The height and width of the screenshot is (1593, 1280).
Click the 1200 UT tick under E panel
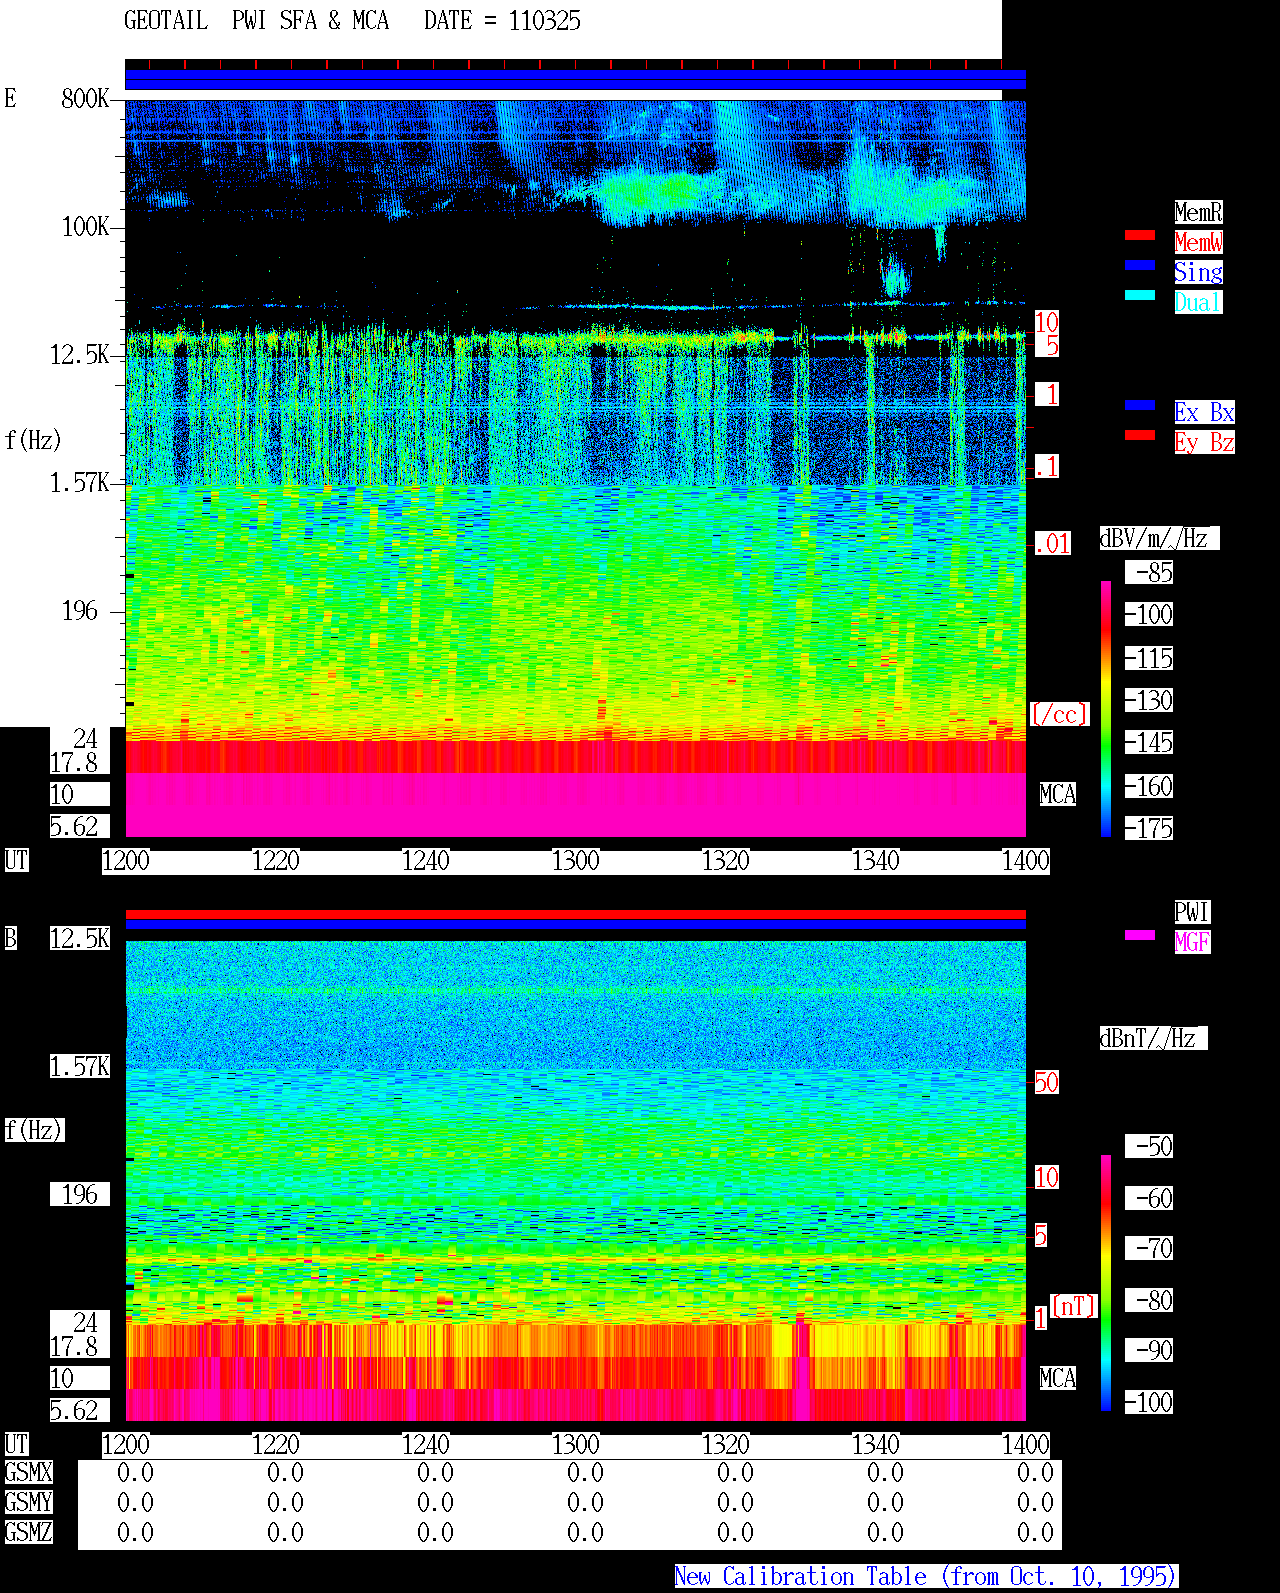[x=126, y=860]
